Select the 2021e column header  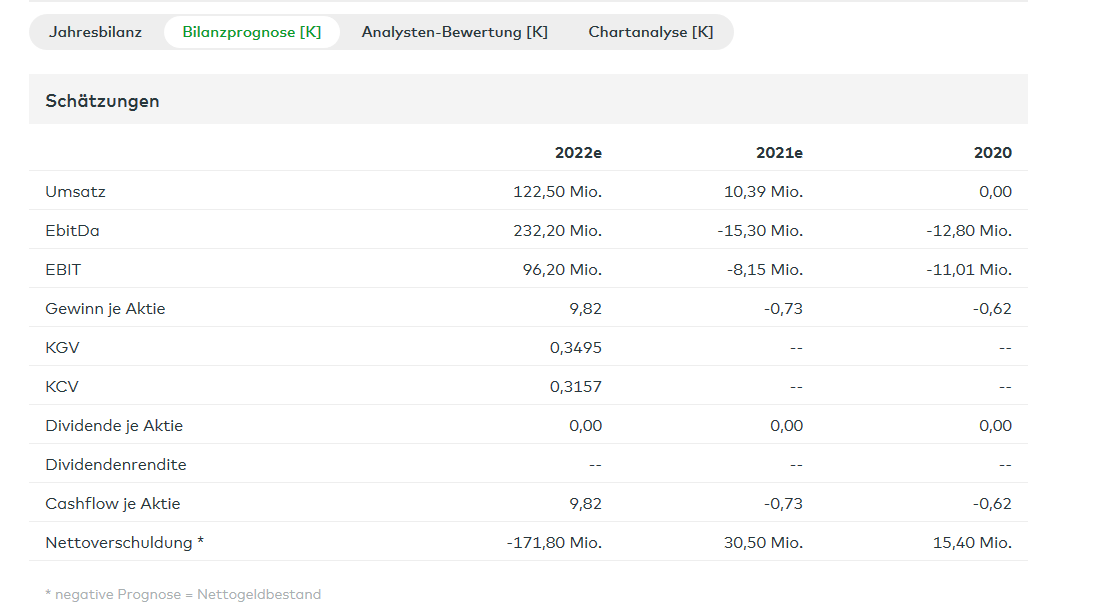[x=779, y=153]
